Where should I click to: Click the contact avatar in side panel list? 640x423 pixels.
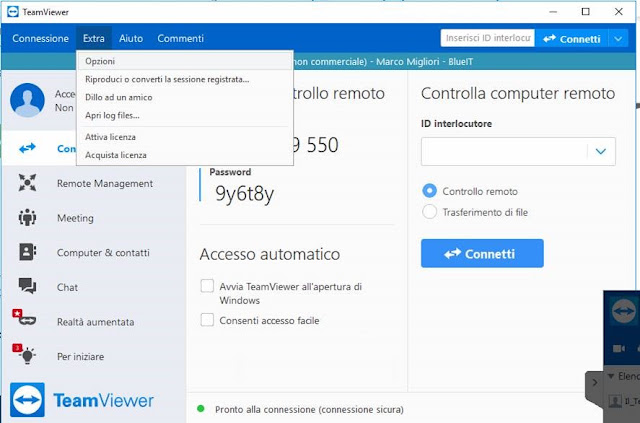[x=615, y=401]
